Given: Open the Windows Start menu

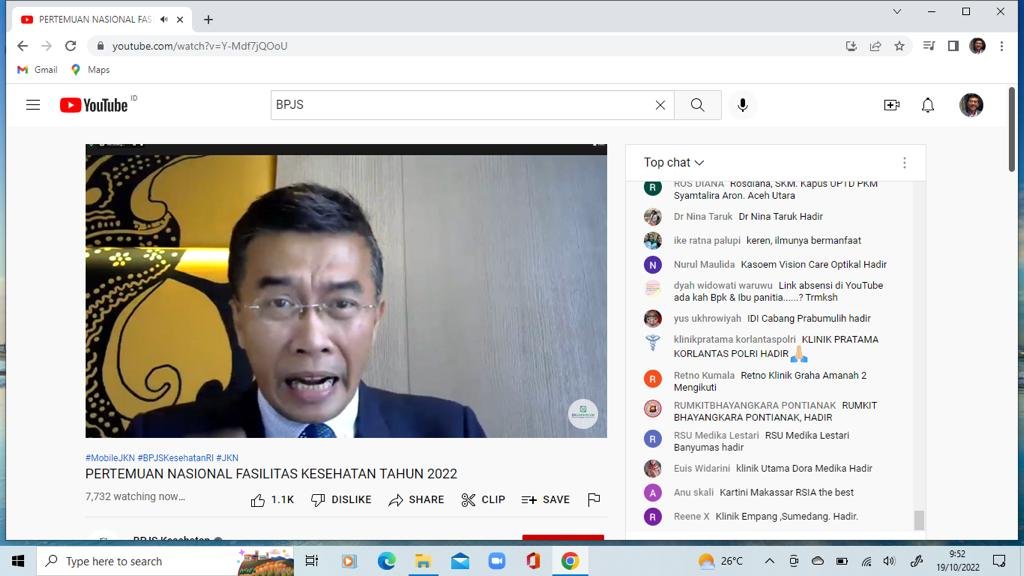Looking at the screenshot, I should (18, 561).
